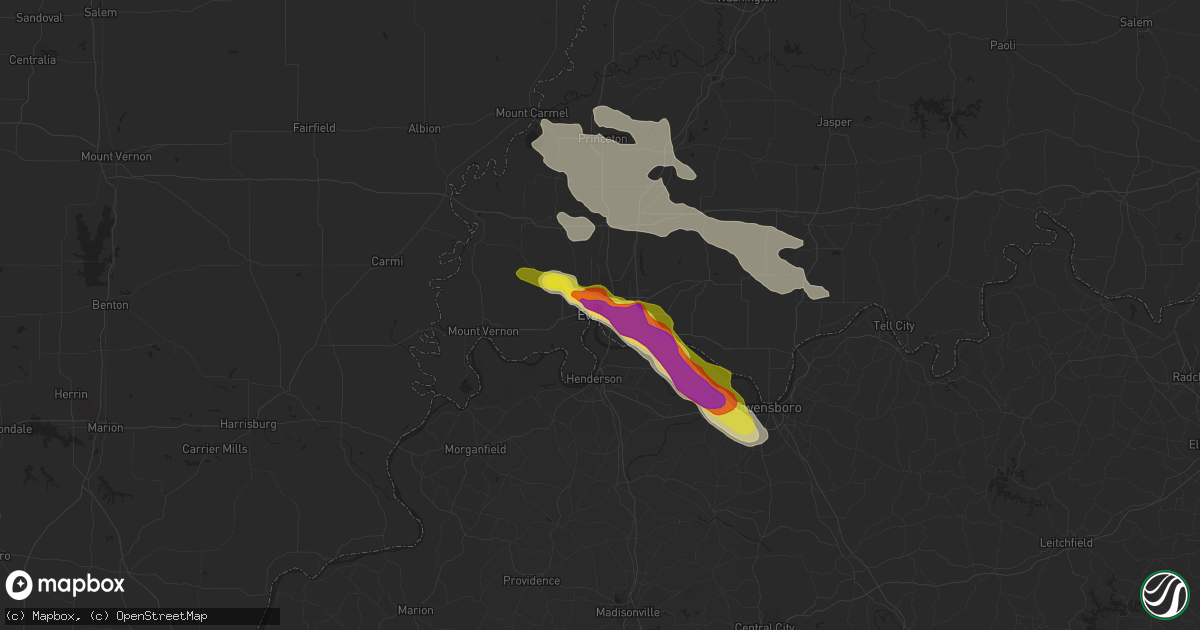Click the Princeton city label
Viewport: 1200px width, 630px height.
[x=603, y=139]
